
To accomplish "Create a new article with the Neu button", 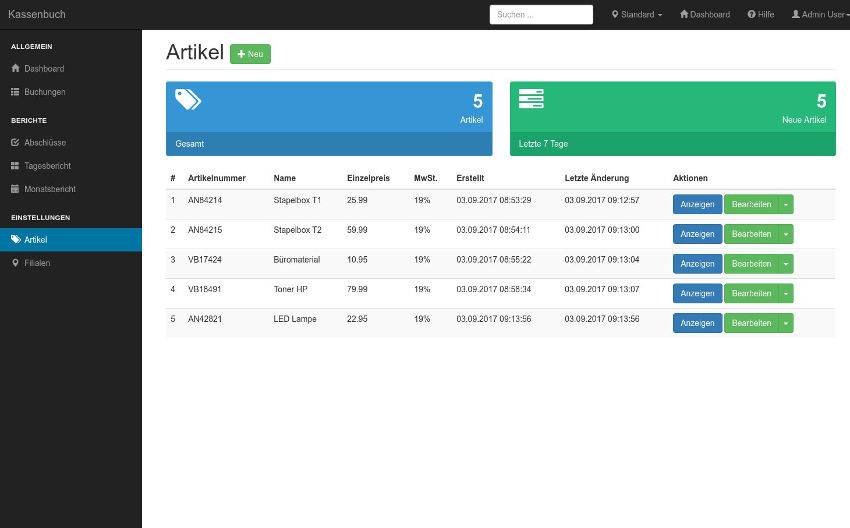I will 250,54.
